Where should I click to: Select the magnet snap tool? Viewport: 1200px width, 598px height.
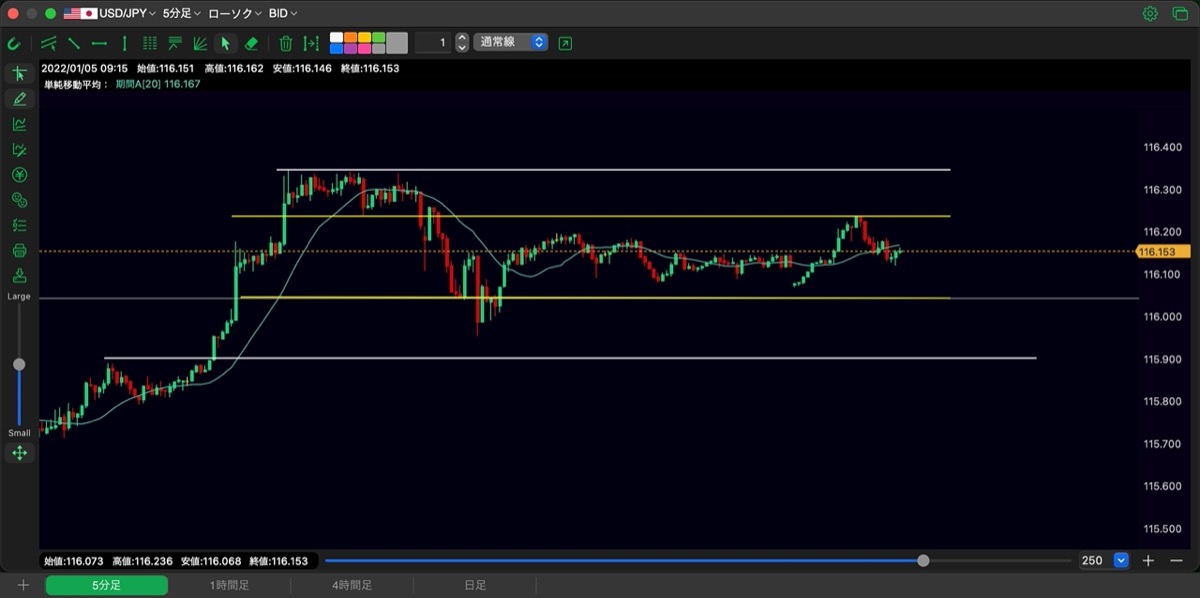[x=14, y=43]
